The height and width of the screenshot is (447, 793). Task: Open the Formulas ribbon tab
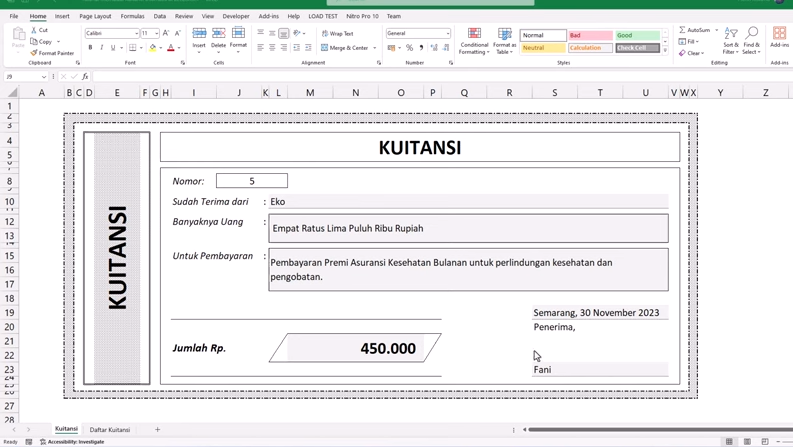(x=133, y=16)
